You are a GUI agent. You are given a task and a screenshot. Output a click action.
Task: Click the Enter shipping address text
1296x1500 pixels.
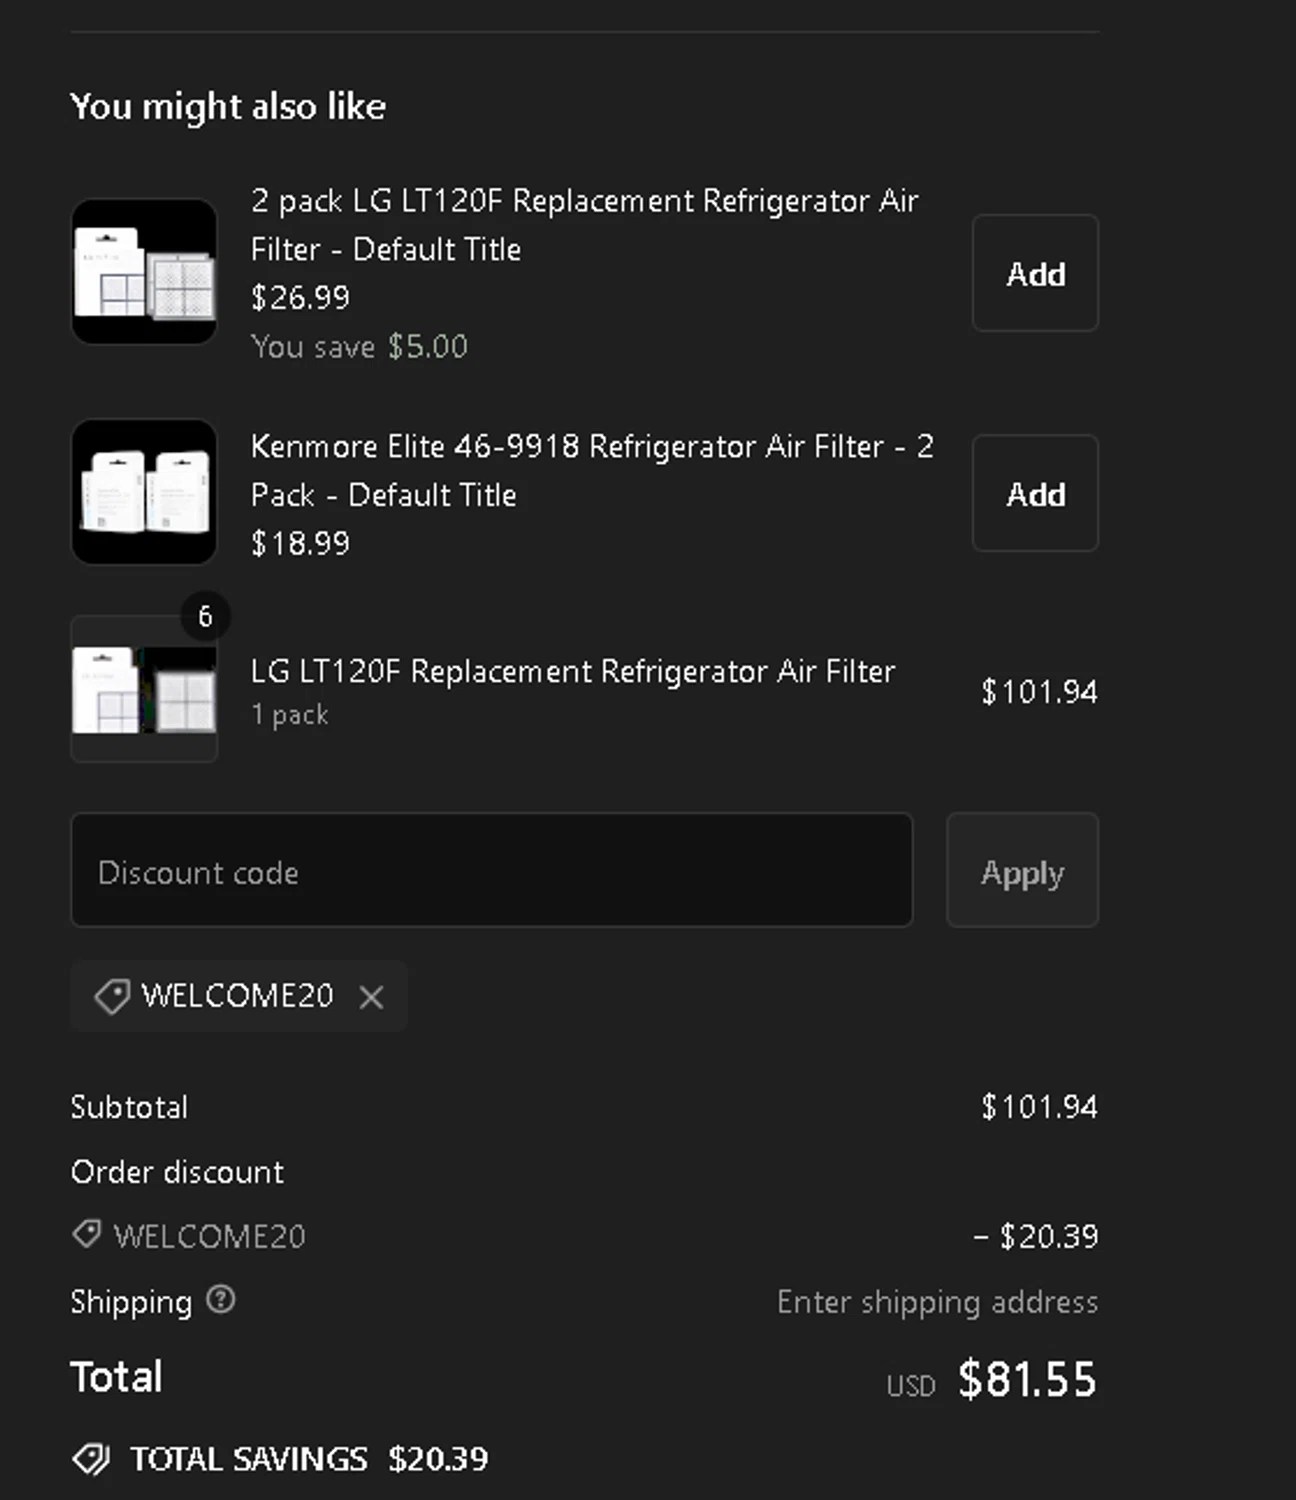point(937,1302)
